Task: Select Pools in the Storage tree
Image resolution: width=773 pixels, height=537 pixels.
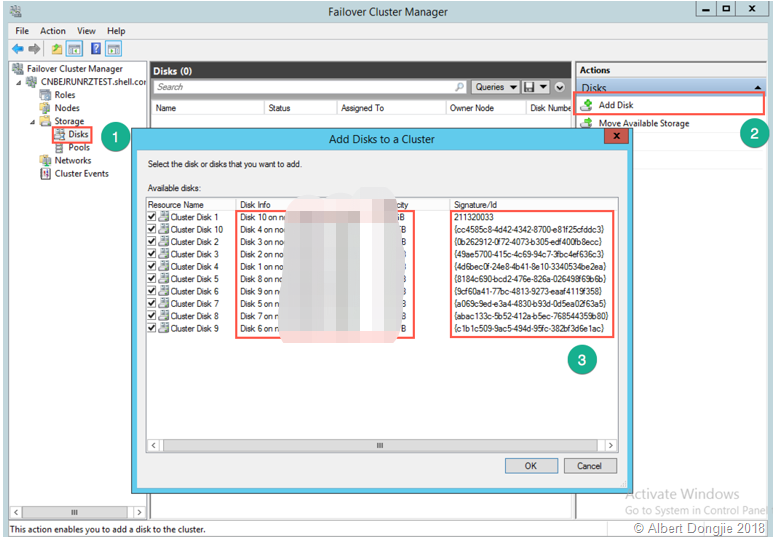Action: (x=79, y=147)
